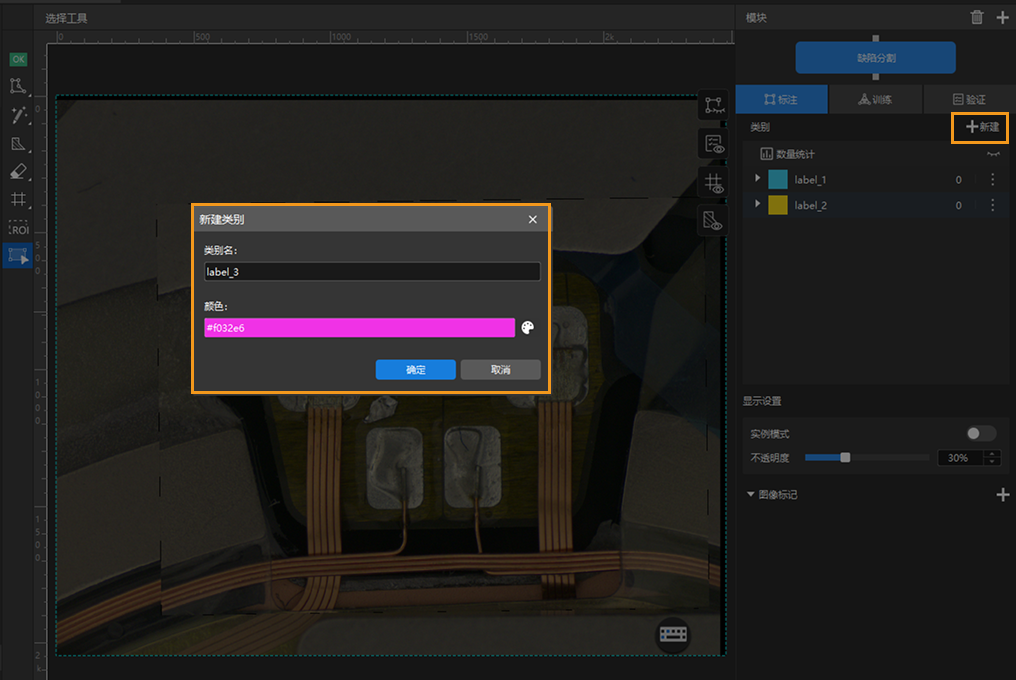Viewport: 1016px width, 680px height.
Task: Decrease opacity with the down stepper arrow
Action: pyautogui.click(x=993, y=462)
